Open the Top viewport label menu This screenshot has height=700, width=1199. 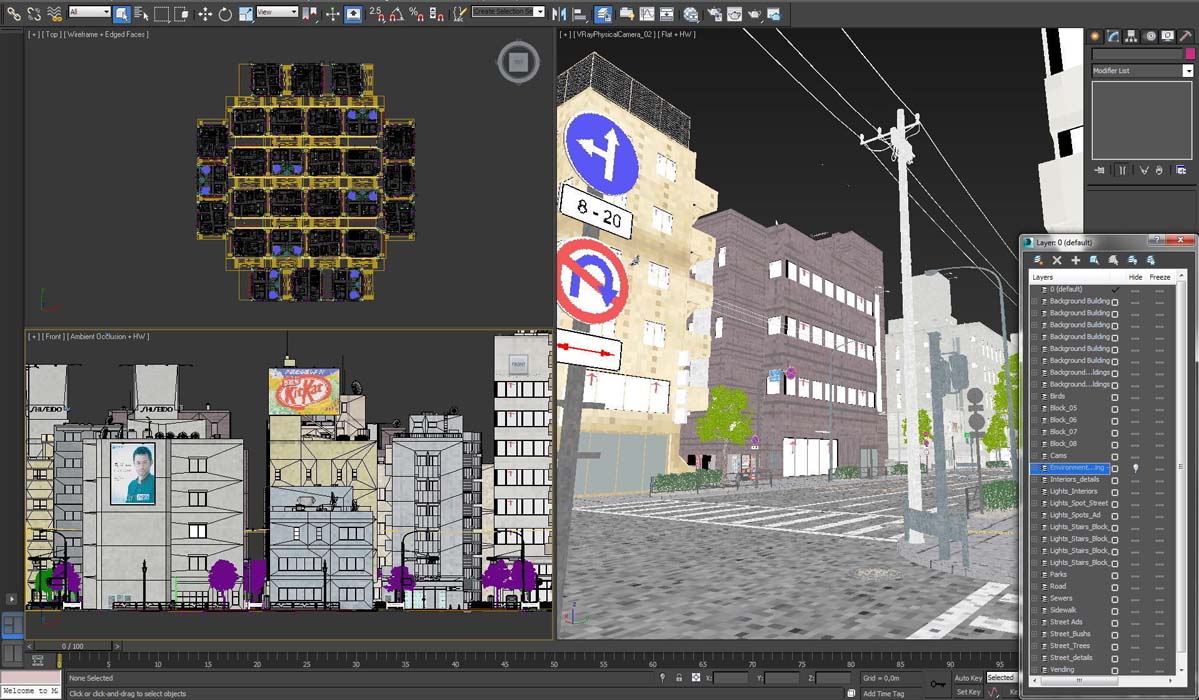coord(52,35)
